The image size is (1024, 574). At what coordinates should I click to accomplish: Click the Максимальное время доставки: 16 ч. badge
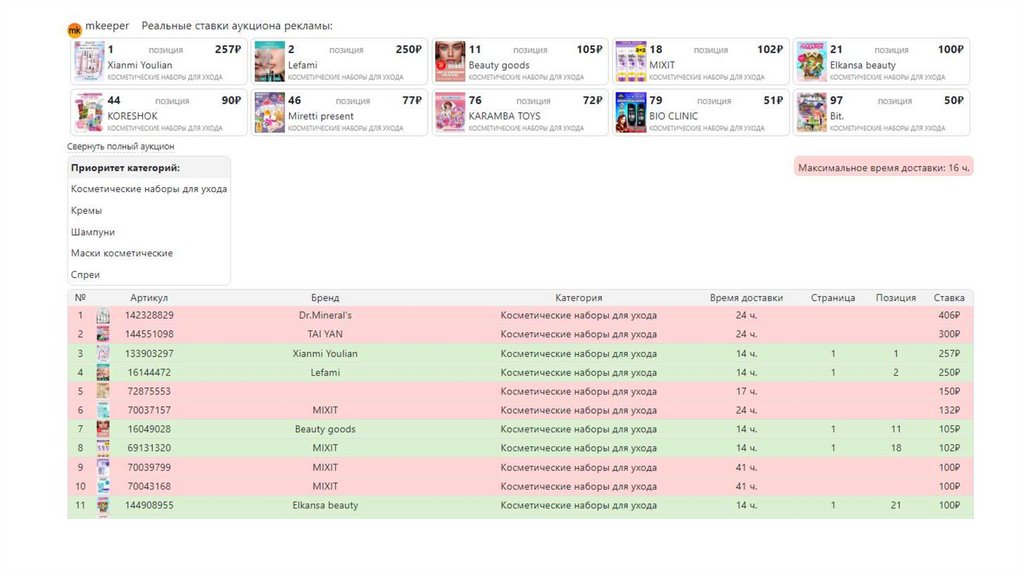pos(884,168)
